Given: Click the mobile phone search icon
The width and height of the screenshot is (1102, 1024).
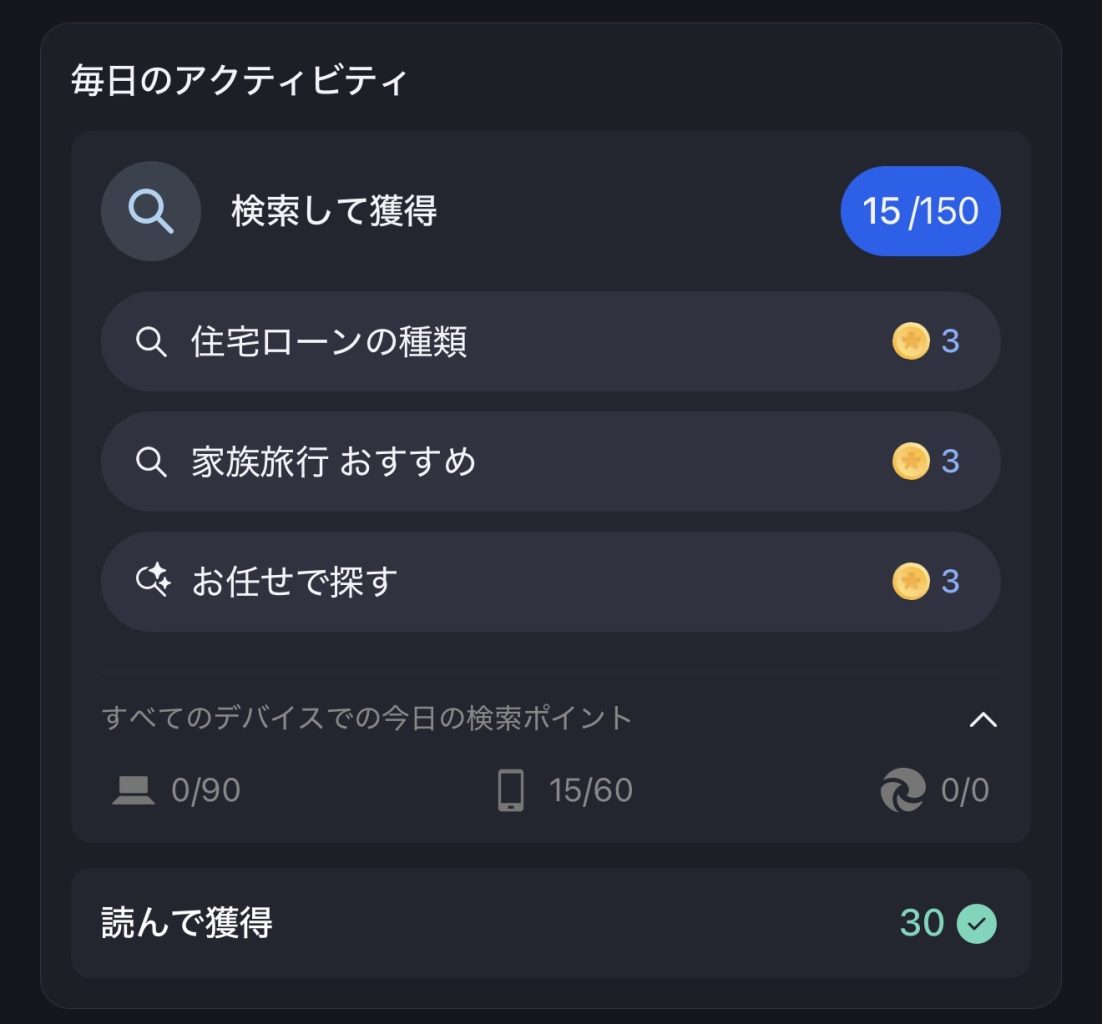Looking at the screenshot, I should [x=510, y=791].
